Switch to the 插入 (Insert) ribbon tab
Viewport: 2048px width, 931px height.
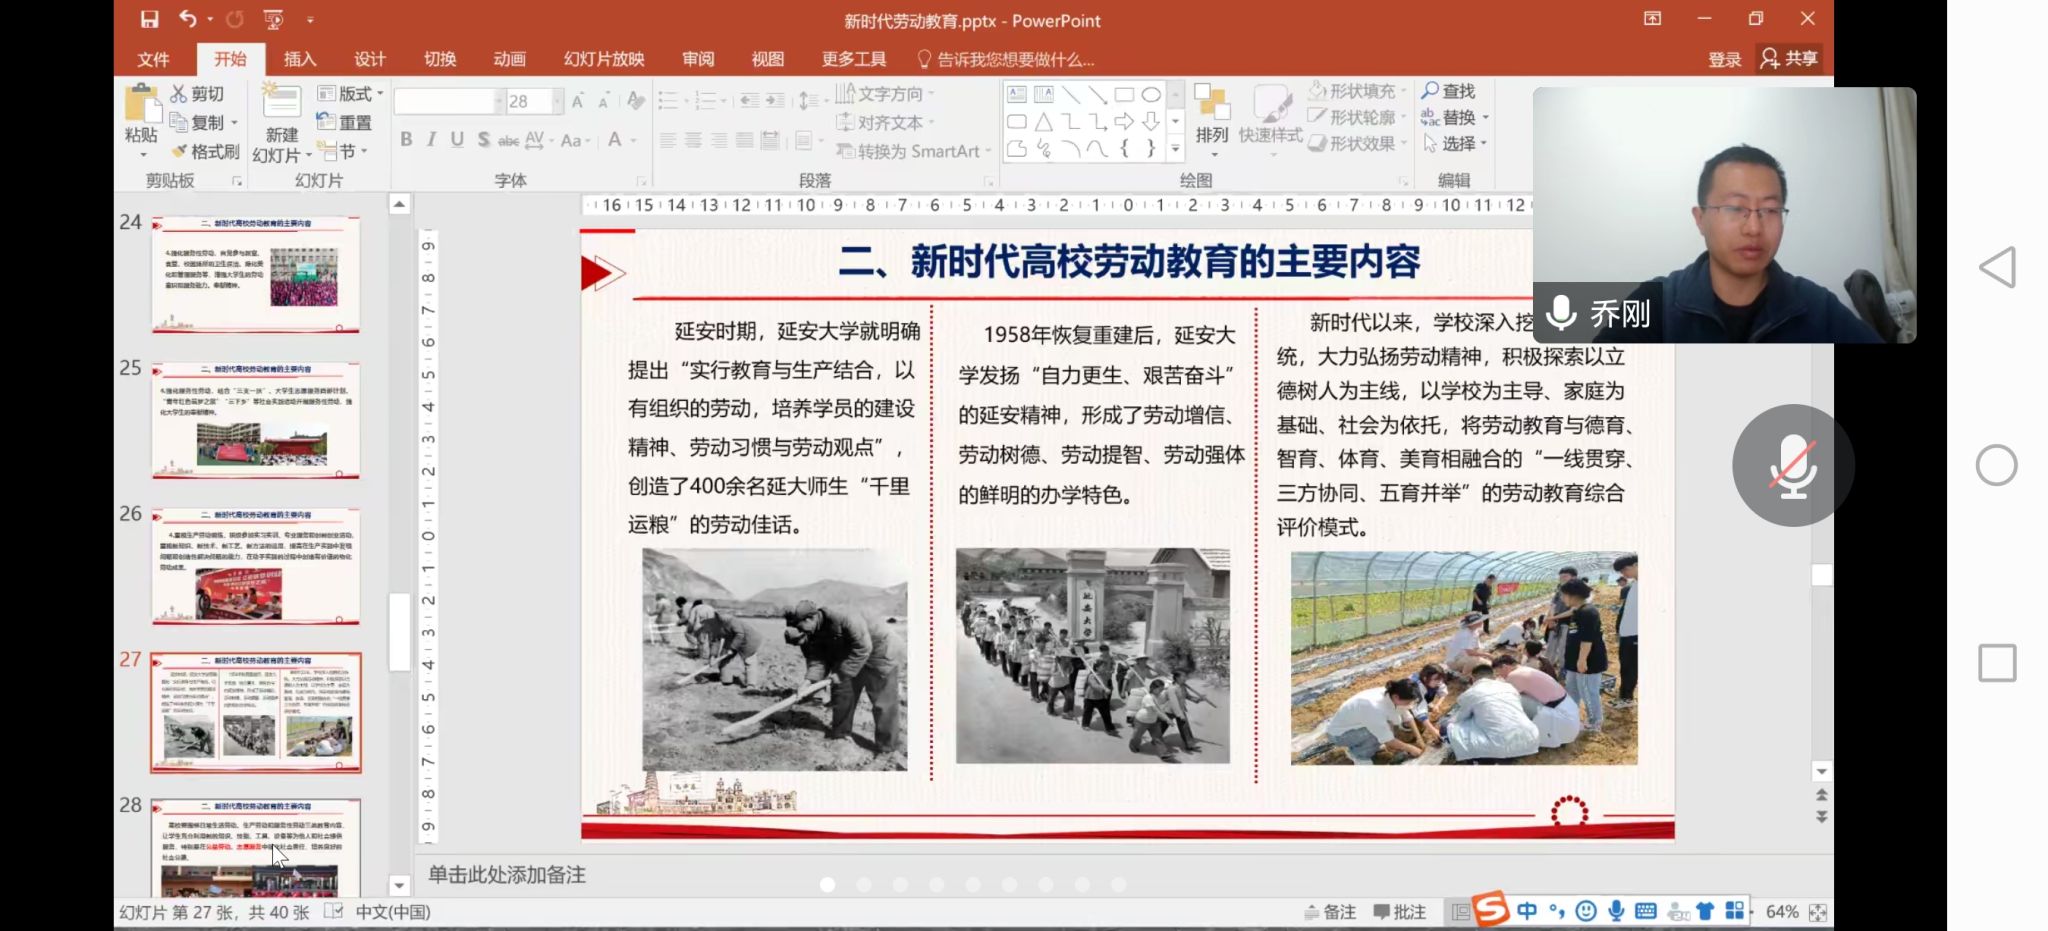click(299, 59)
